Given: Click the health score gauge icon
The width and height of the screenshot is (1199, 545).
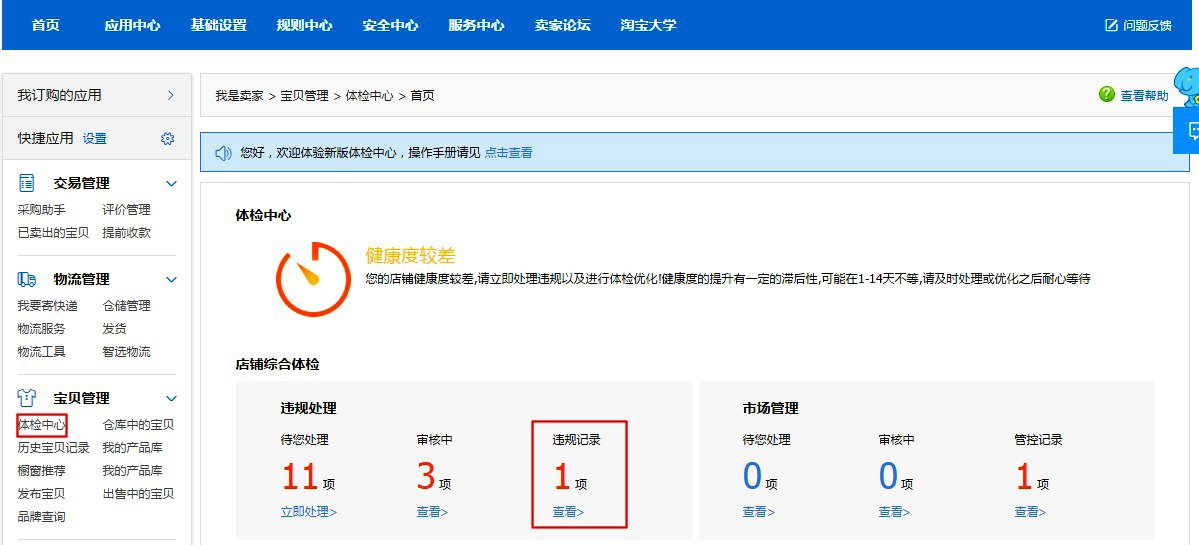Looking at the screenshot, I should [x=313, y=279].
